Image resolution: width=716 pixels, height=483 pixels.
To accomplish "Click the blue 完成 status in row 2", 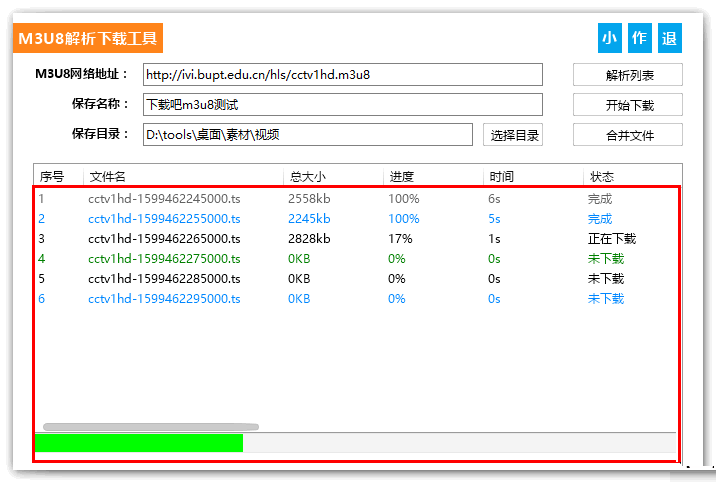I will point(600,219).
